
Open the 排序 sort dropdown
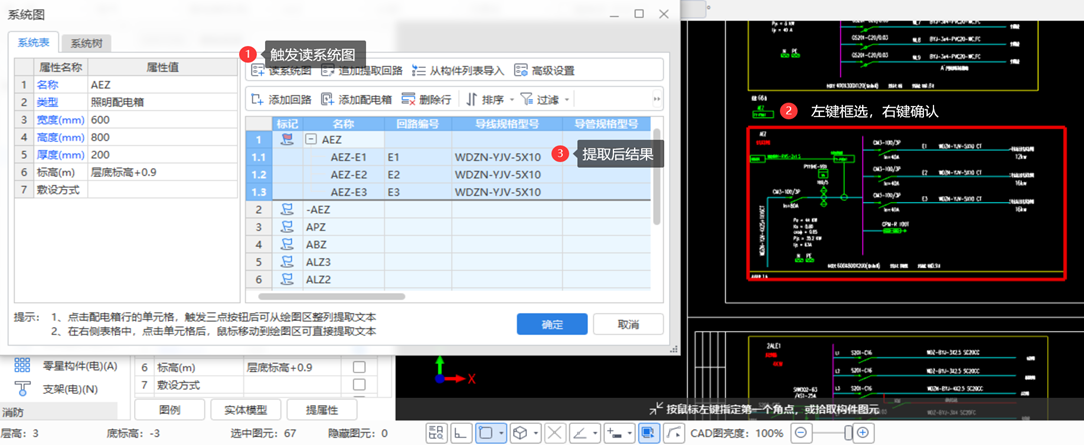490,100
